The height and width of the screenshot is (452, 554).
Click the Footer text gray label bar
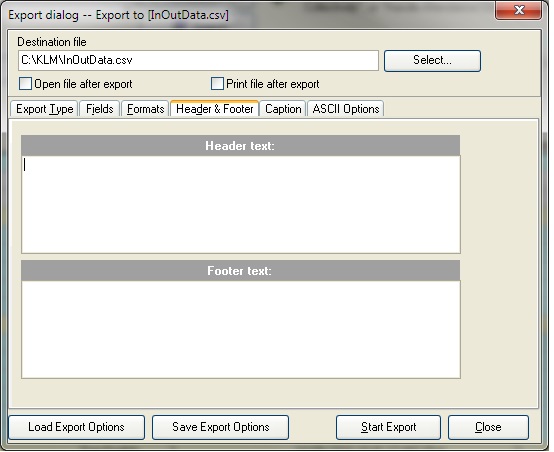pyautogui.click(x=241, y=271)
